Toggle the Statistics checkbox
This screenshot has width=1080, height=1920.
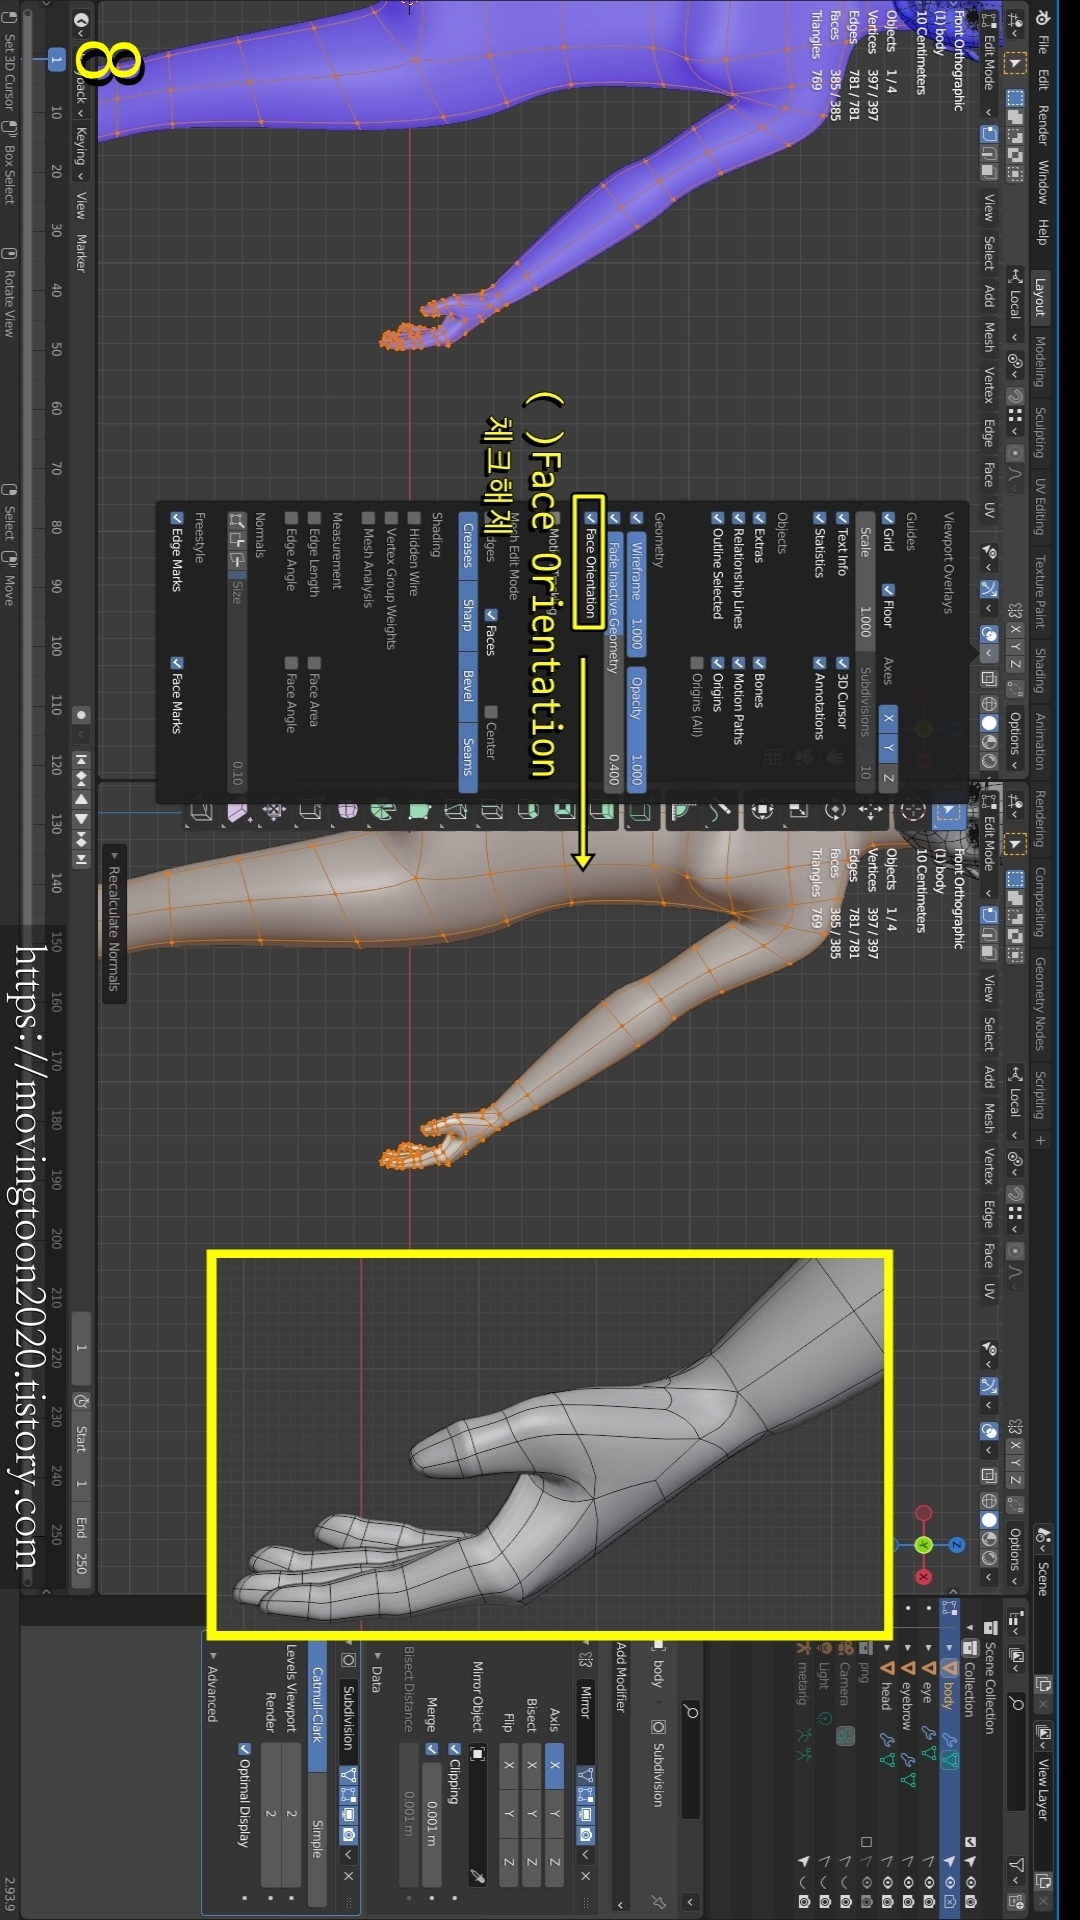[x=819, y=519]
